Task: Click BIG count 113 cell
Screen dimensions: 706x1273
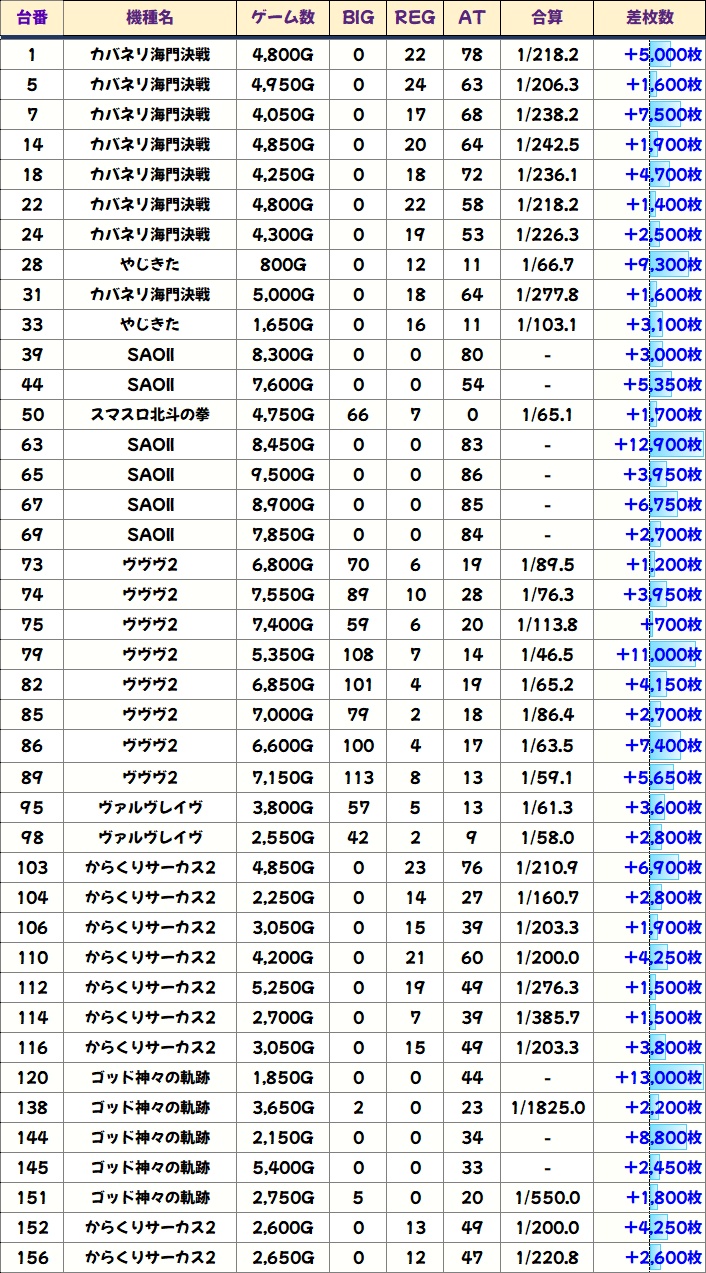Action: click(x=358, y=777)
